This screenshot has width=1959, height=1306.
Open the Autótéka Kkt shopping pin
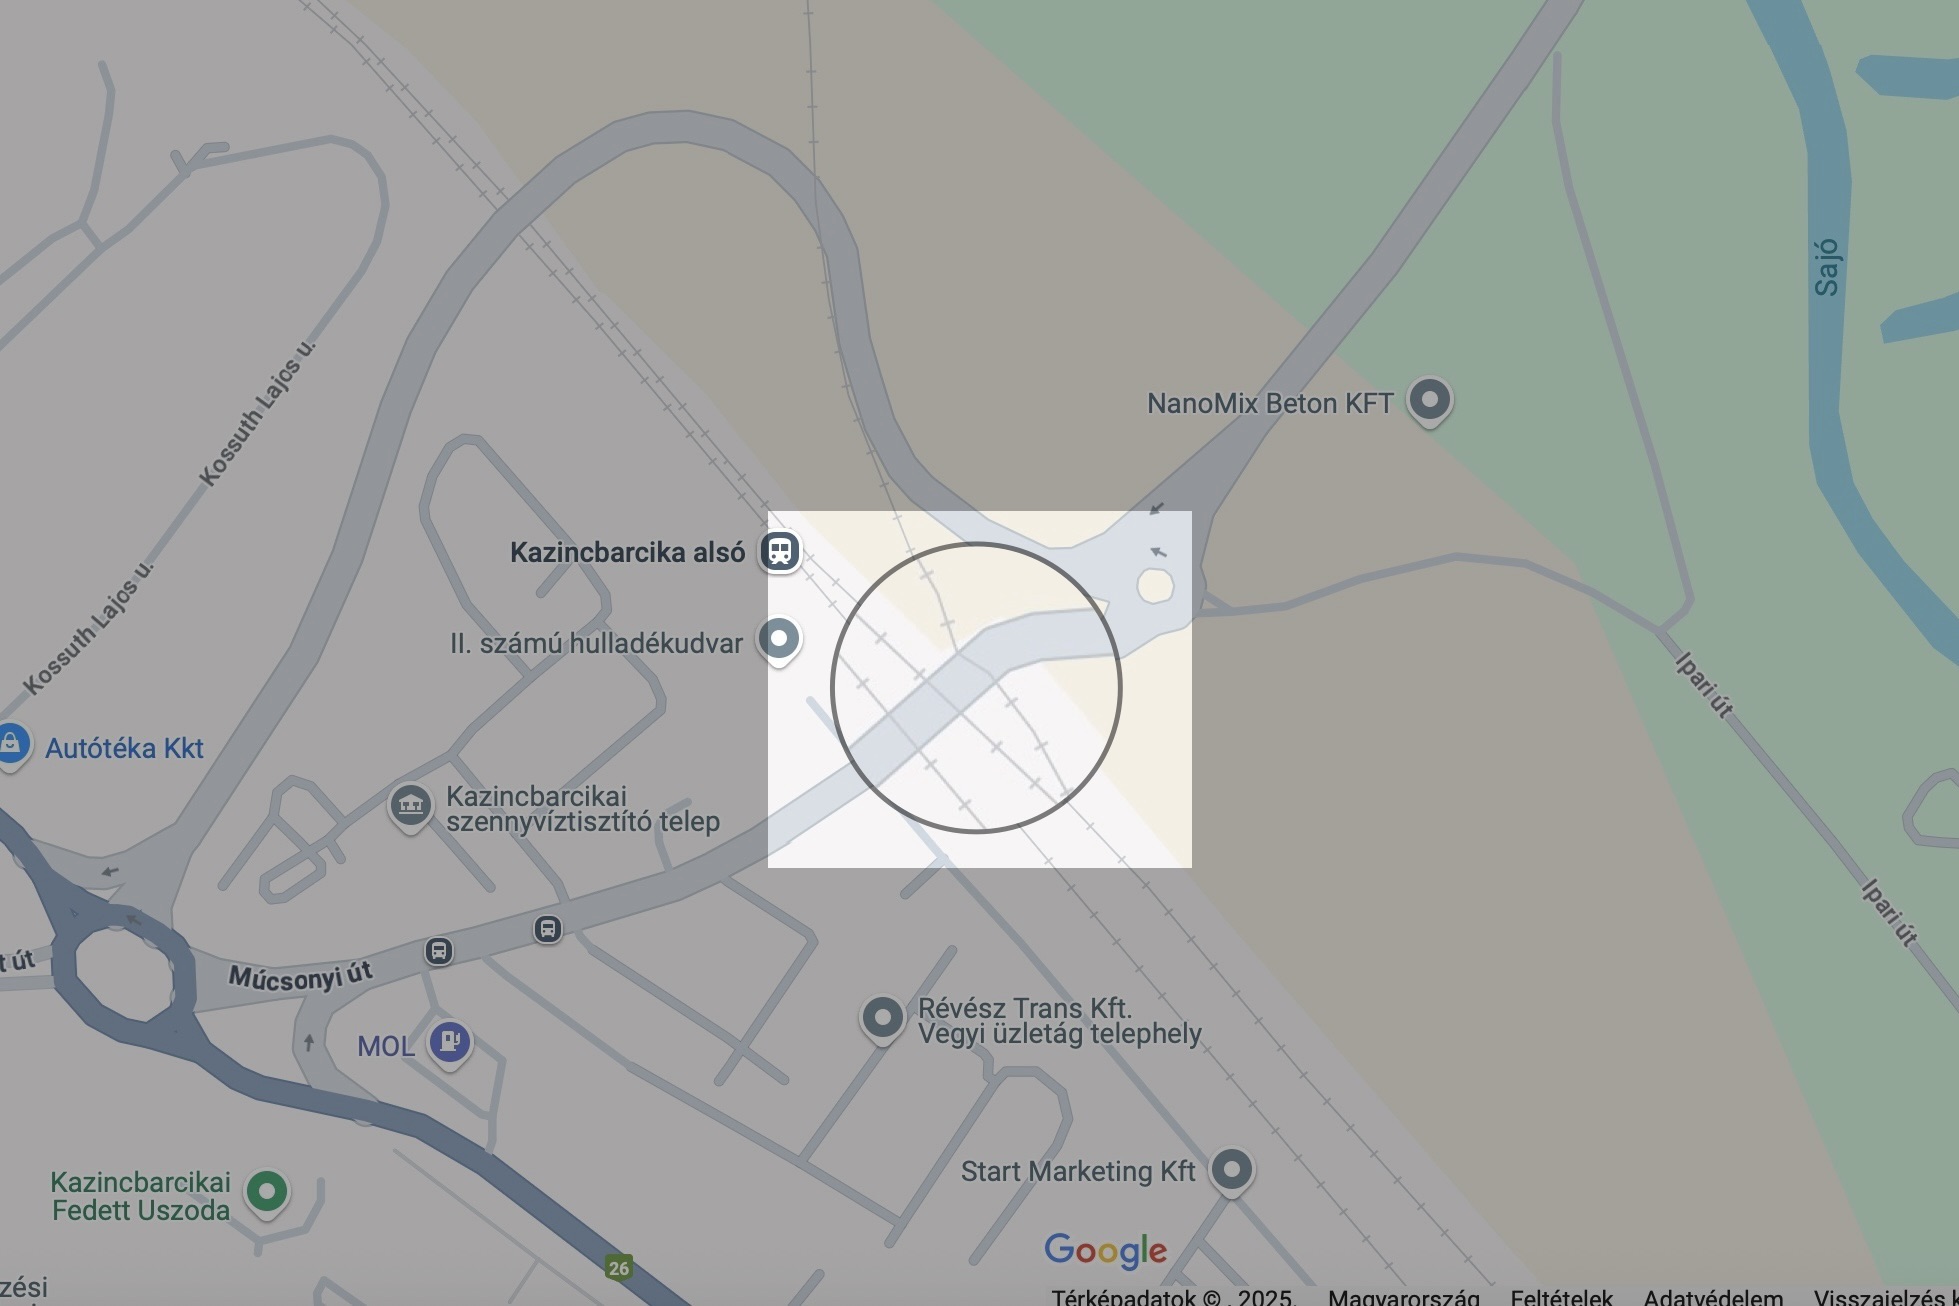11,746
